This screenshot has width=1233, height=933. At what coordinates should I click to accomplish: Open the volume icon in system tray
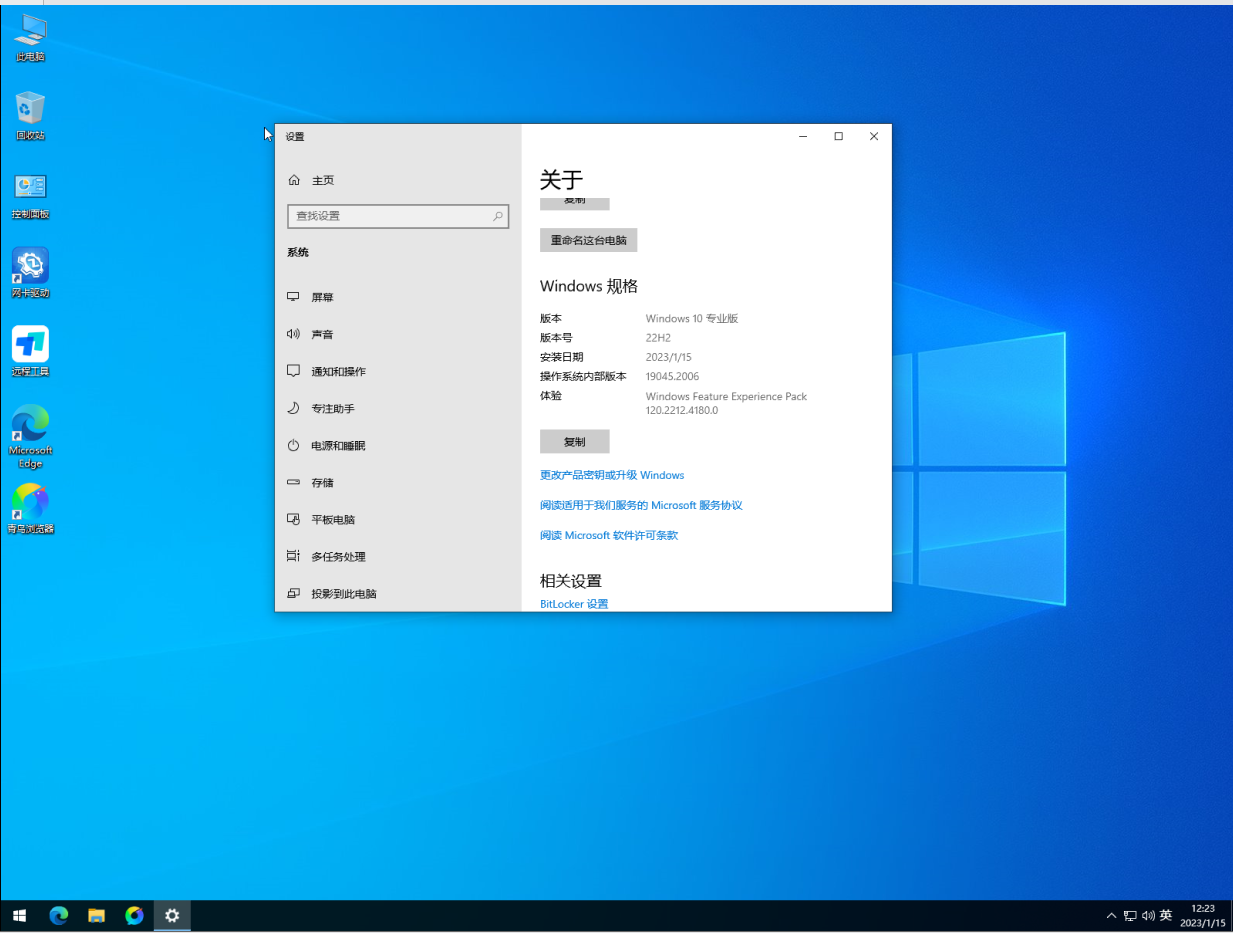click(x=1148, y=915)
